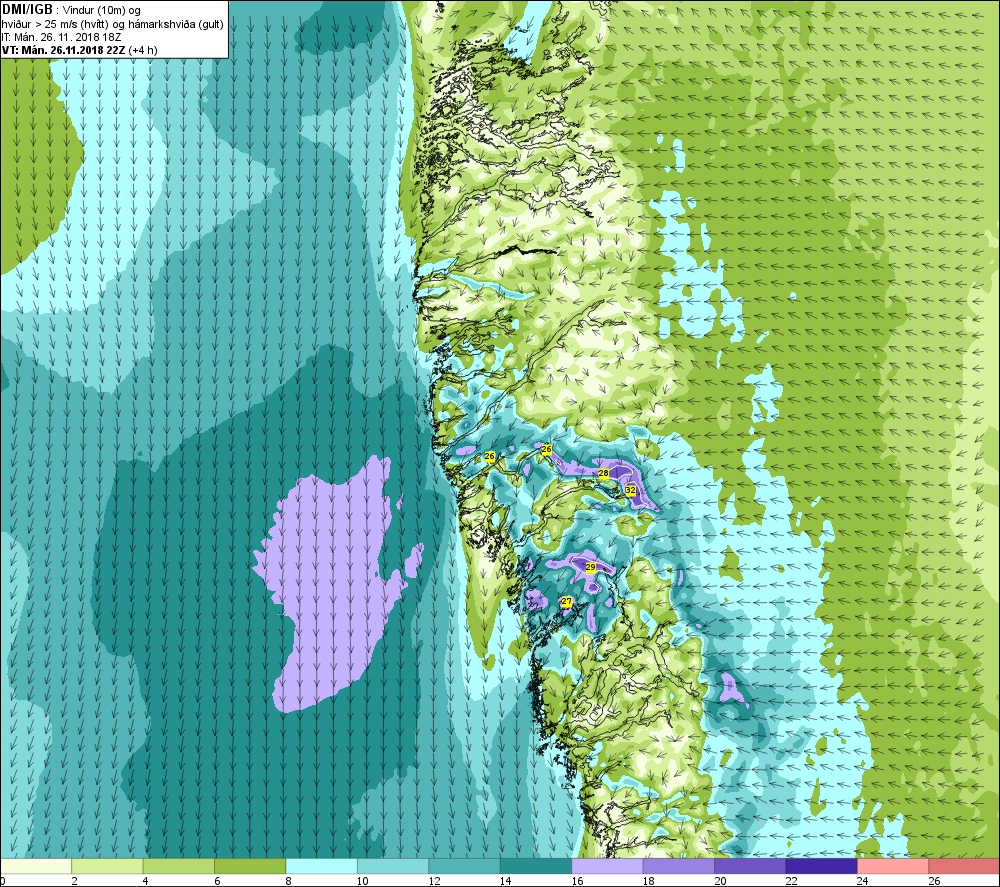This screenshot has height=887, width=1000.
Task: Click the yellow 32 gust marker
Action: coord(630,490)
